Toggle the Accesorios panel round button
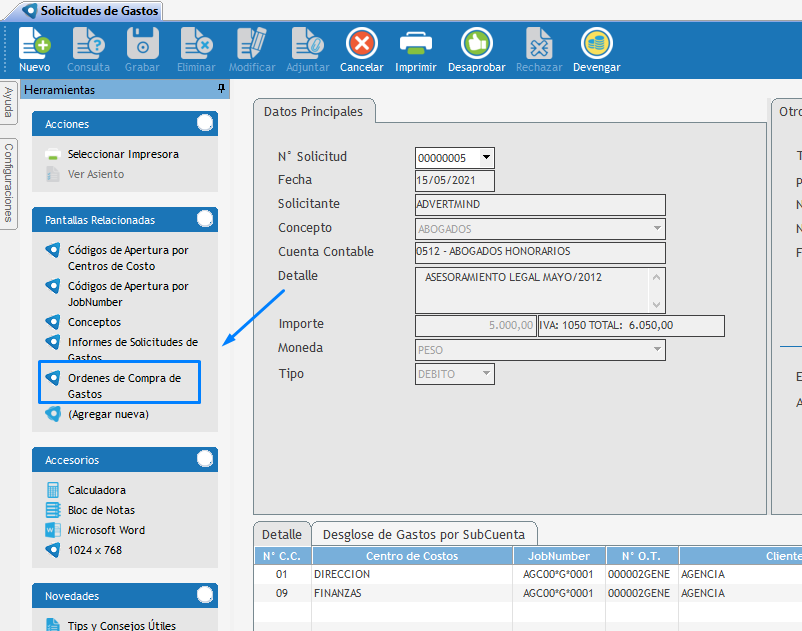Screen dimensions: 802x631 (205, 459)
